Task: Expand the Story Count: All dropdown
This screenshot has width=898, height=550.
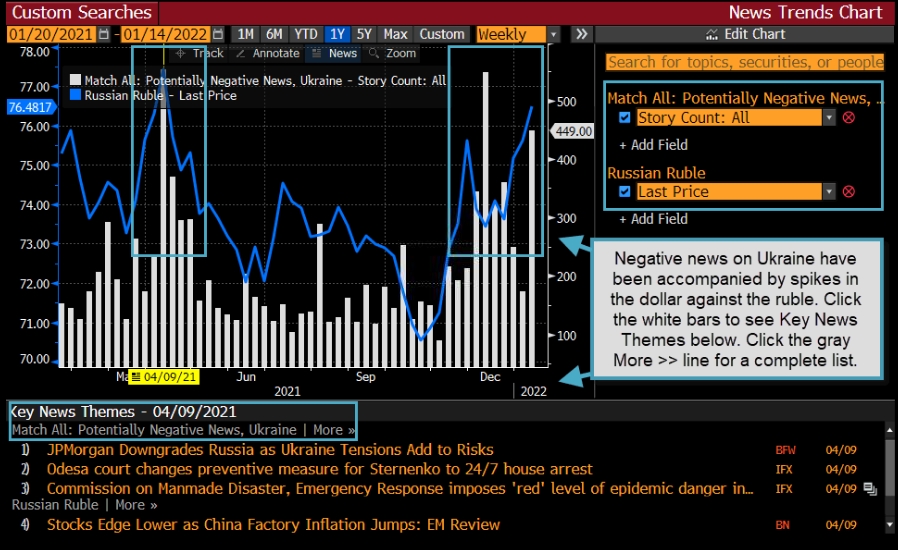Action: point(828,118)
